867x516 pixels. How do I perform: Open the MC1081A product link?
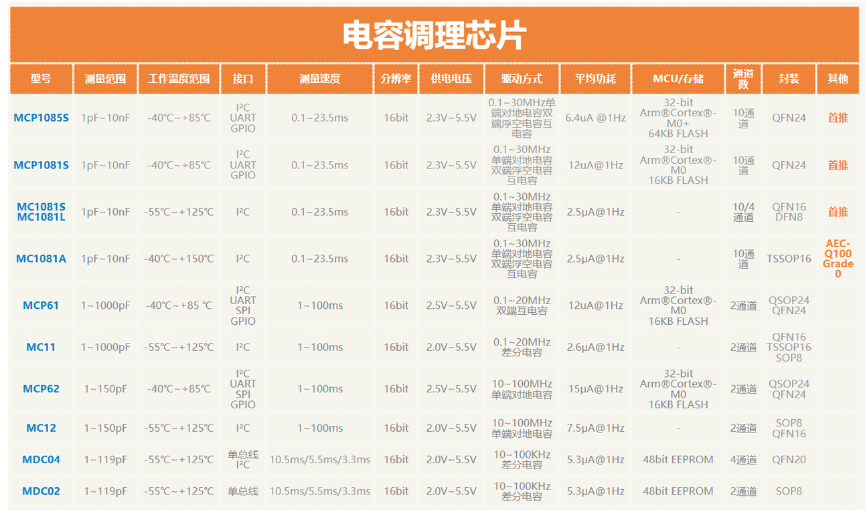click(41, 258)
